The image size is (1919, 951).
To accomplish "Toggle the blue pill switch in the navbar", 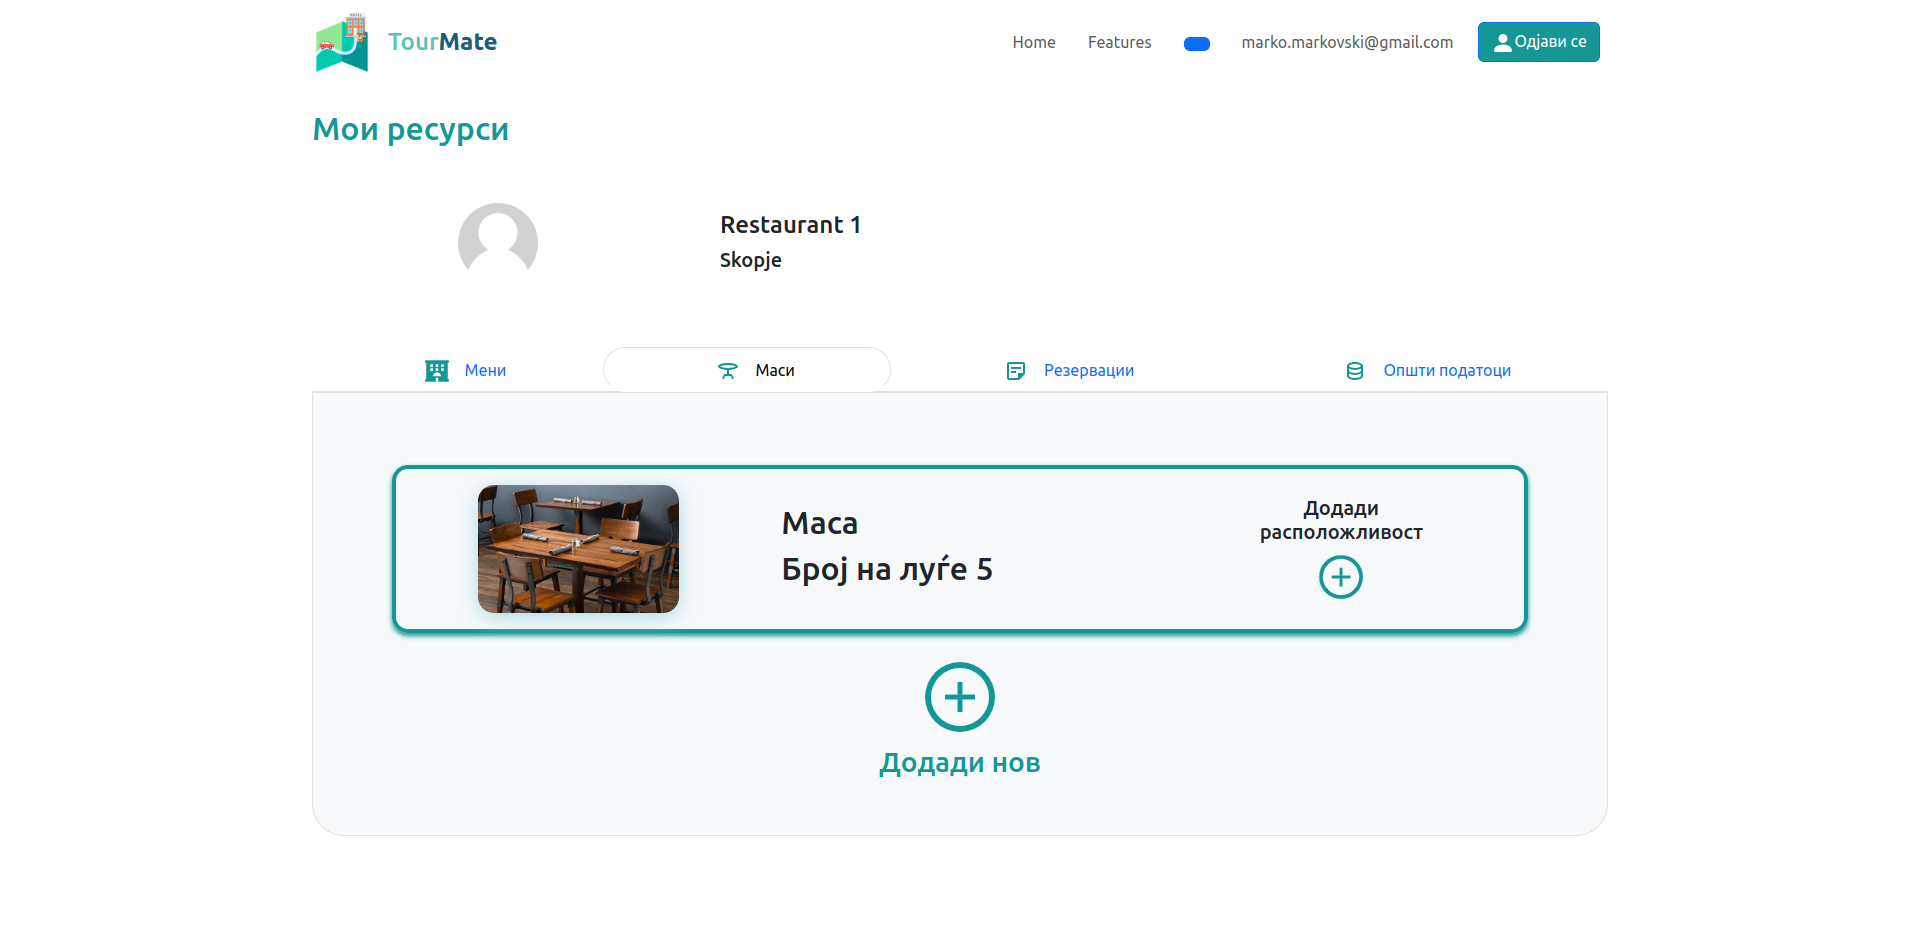I will point(1197,44).
